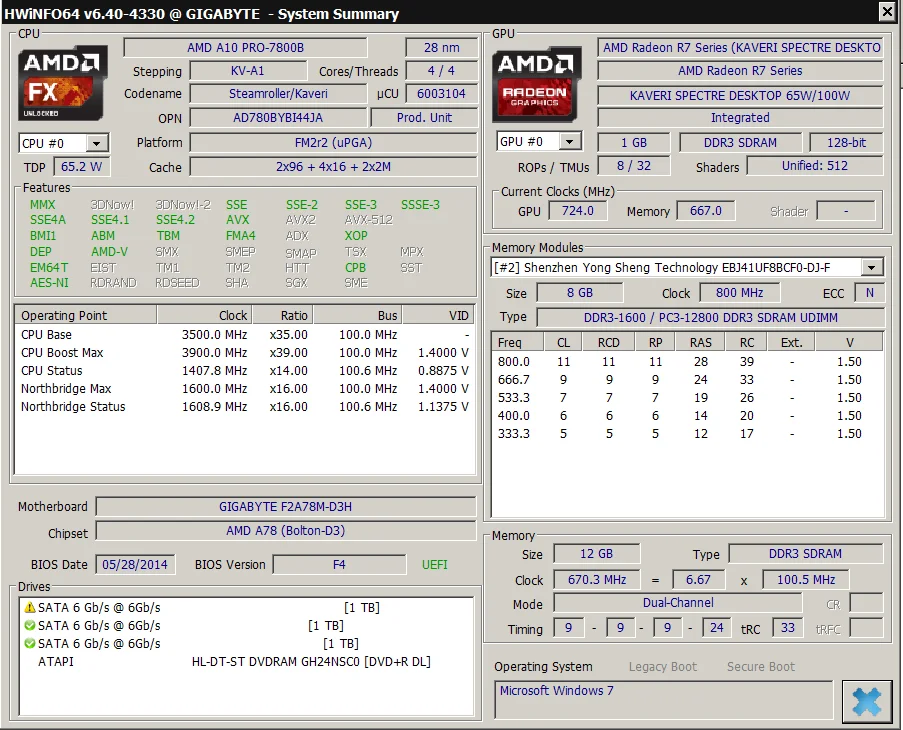Click the warning icon on first SATA drive

click(x=29, y=607)
